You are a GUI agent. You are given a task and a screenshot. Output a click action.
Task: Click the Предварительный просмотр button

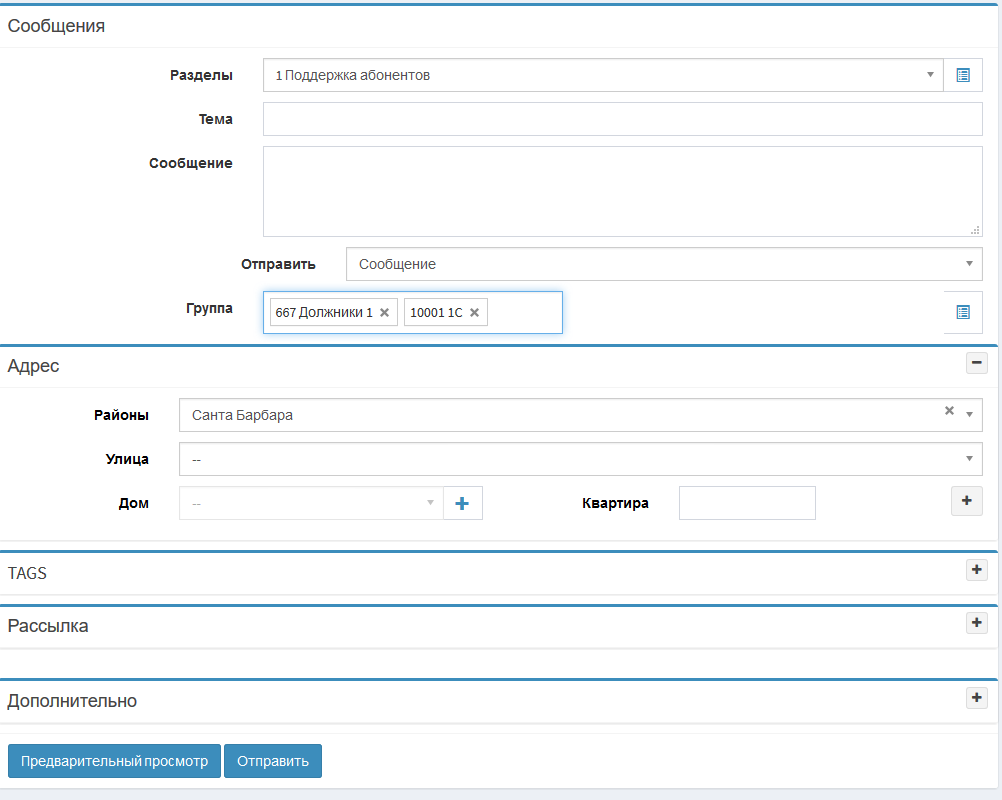click(x=114, y=761)
